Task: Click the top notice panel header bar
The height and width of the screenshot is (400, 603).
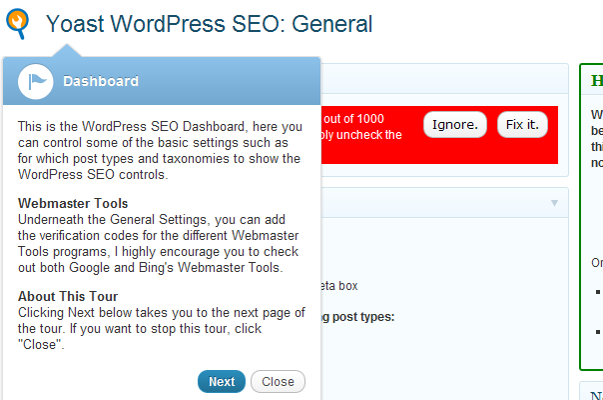Action: [x=440, y=80]
